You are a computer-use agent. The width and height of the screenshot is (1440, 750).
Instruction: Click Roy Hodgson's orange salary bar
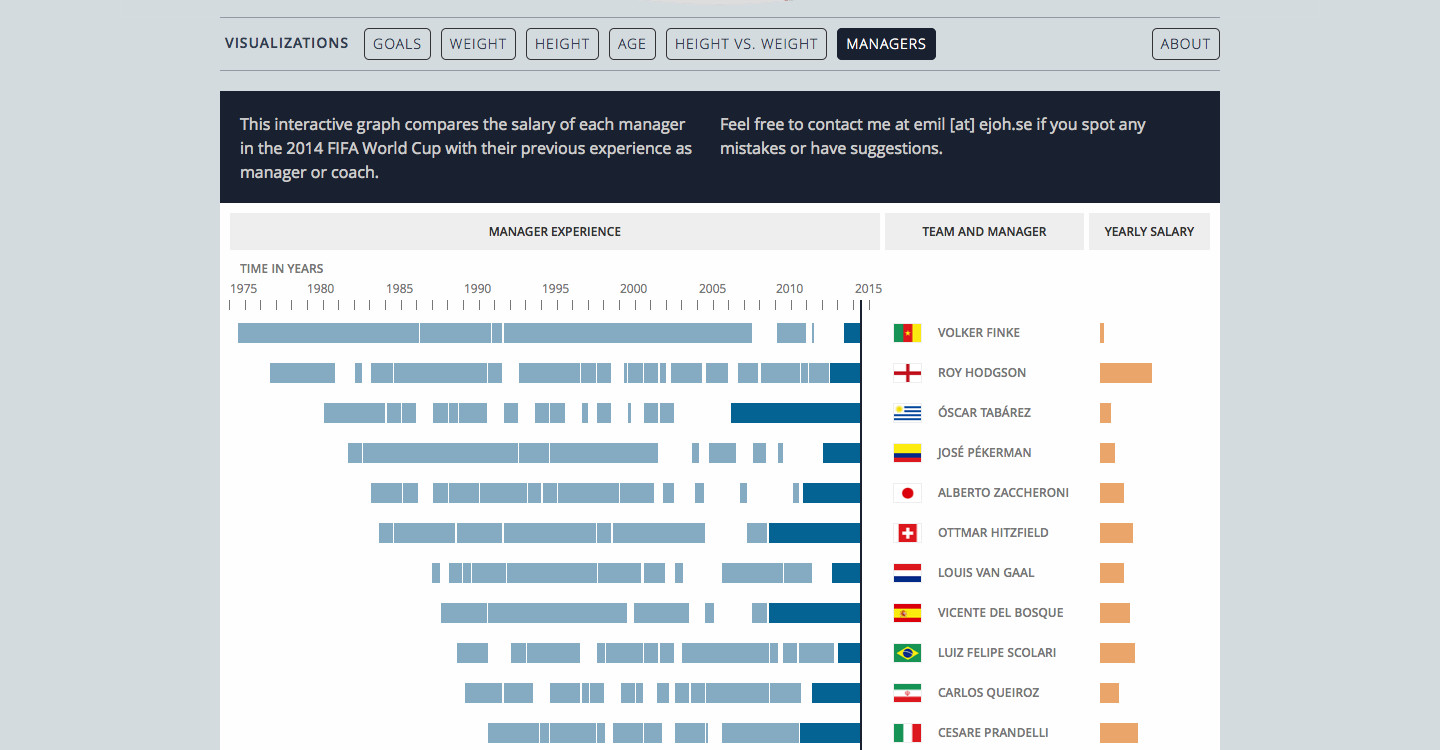[x=1125, y=373]
